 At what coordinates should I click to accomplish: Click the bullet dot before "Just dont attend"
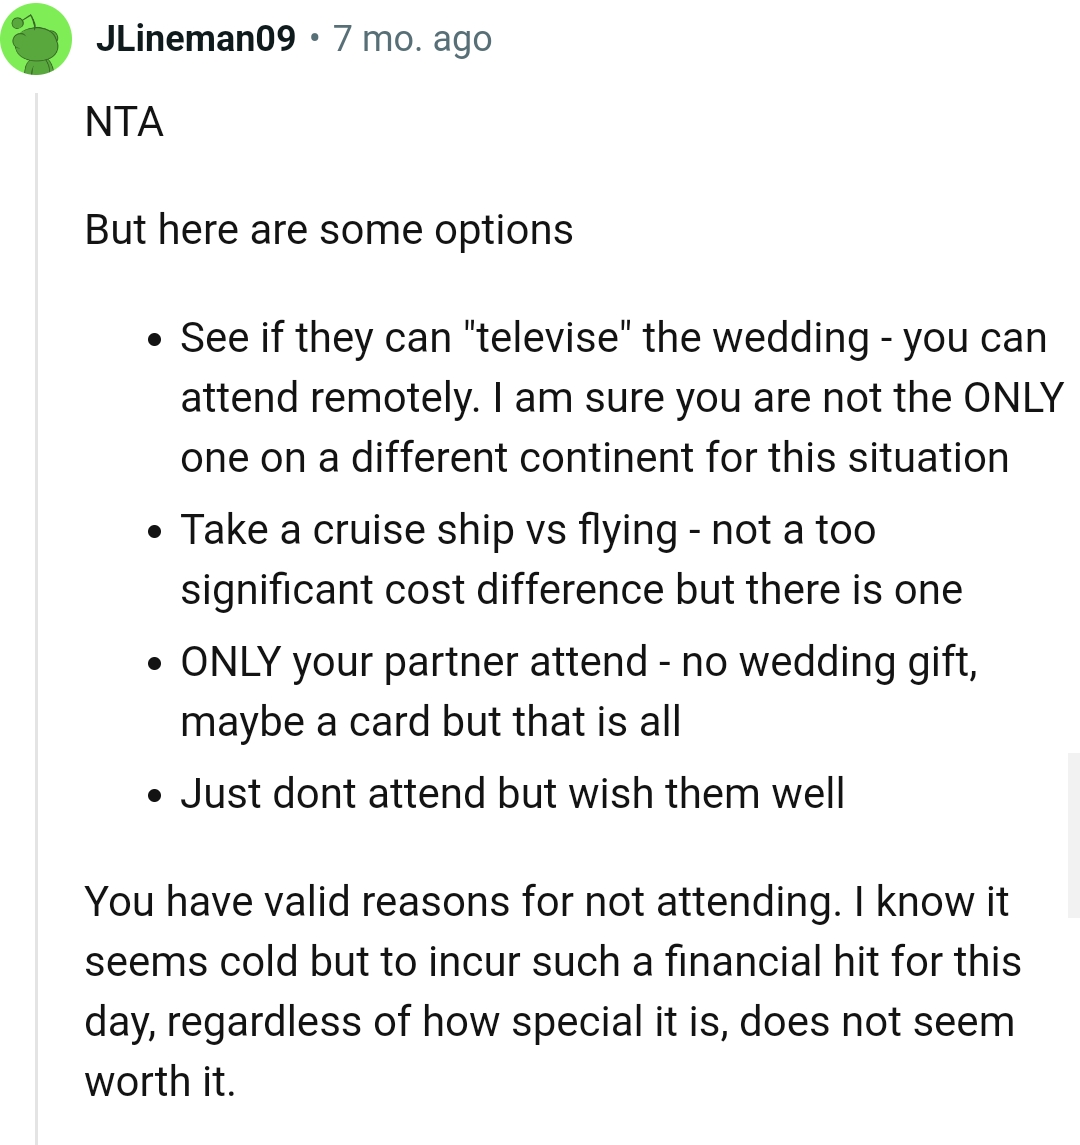tap(154, 796)
